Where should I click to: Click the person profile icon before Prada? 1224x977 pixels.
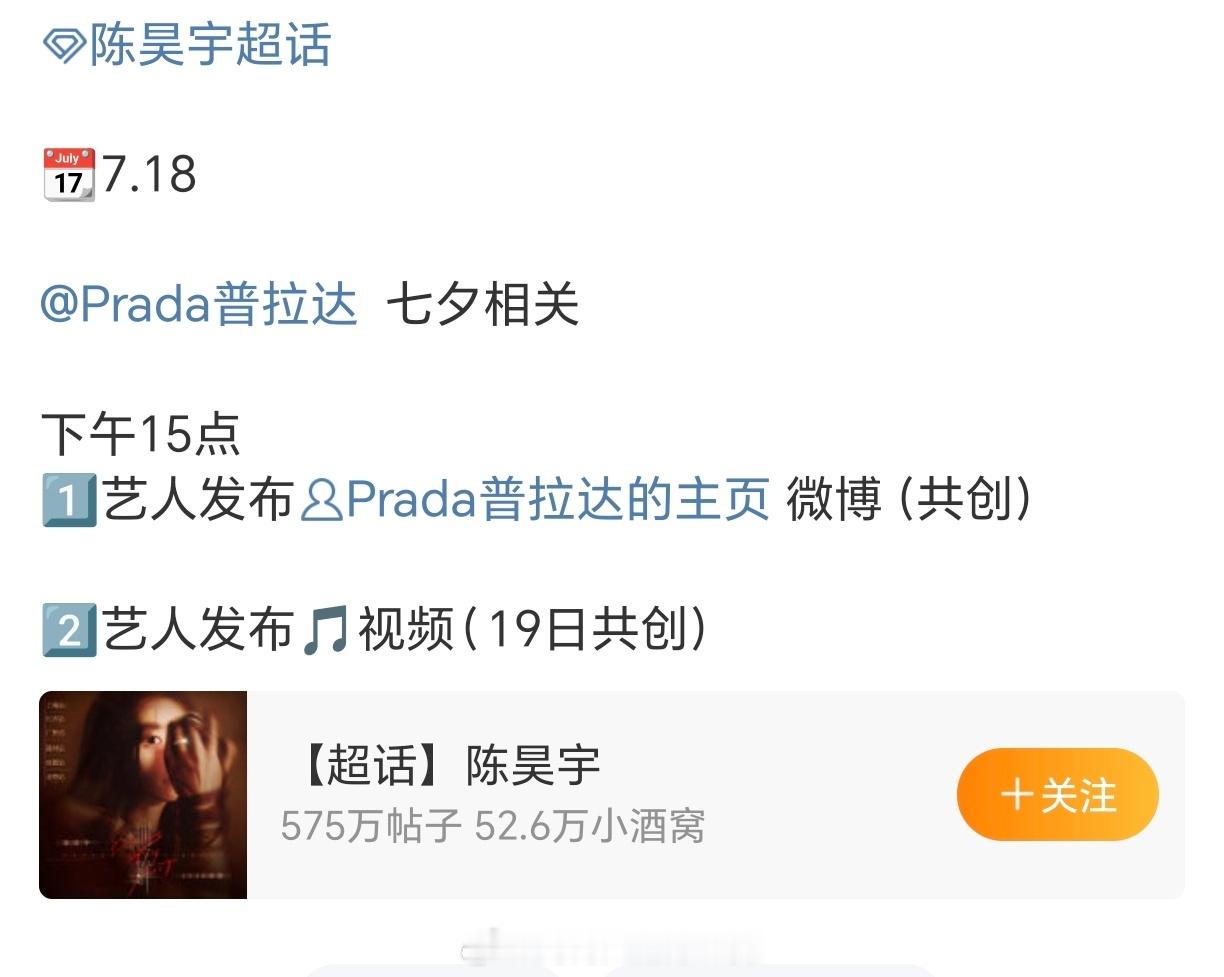[x=321, y=501]
